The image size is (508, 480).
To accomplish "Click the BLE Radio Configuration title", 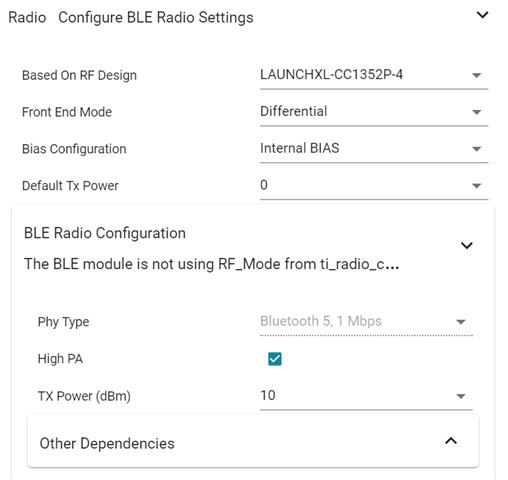I will click(105, 233).
